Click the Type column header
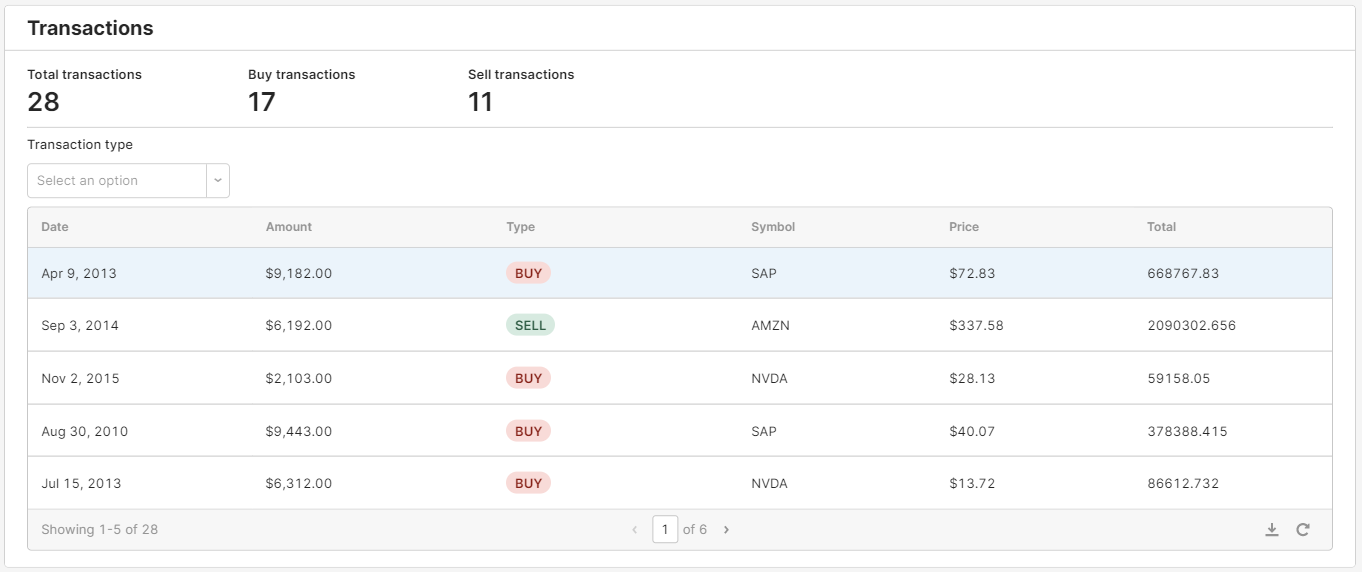 point(521,227)
